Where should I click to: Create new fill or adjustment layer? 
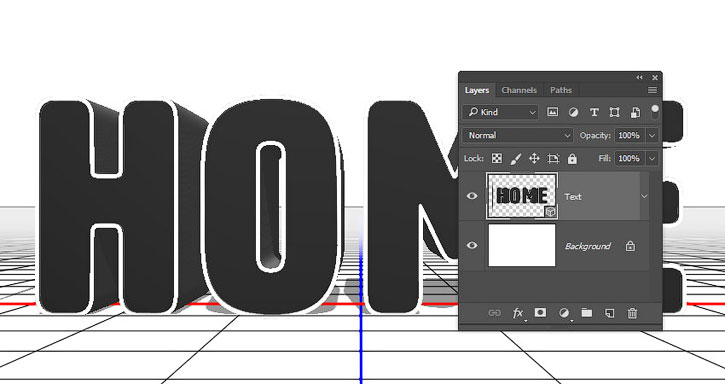tap(564, 313)
